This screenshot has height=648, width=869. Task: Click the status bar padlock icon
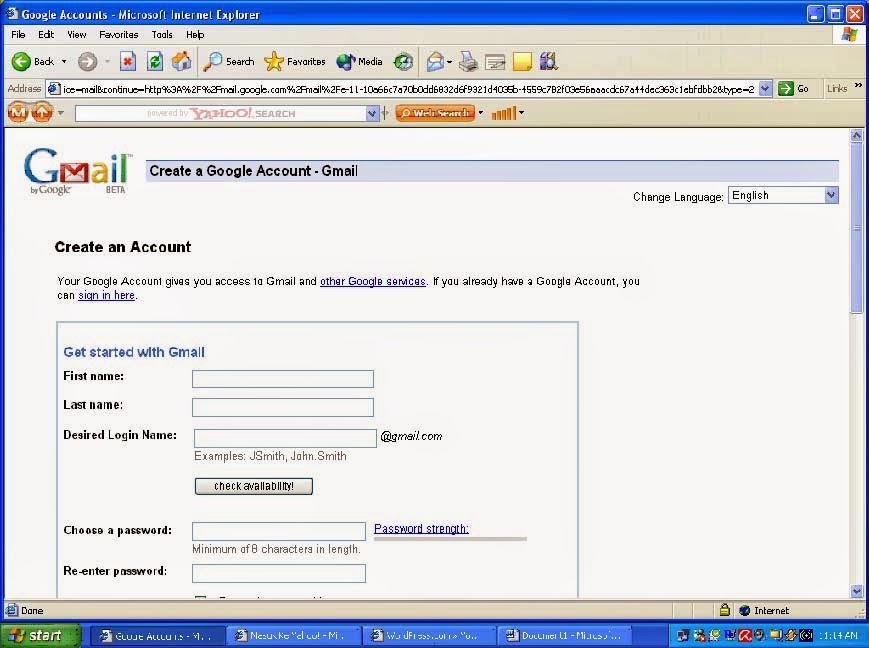(724, 610)
